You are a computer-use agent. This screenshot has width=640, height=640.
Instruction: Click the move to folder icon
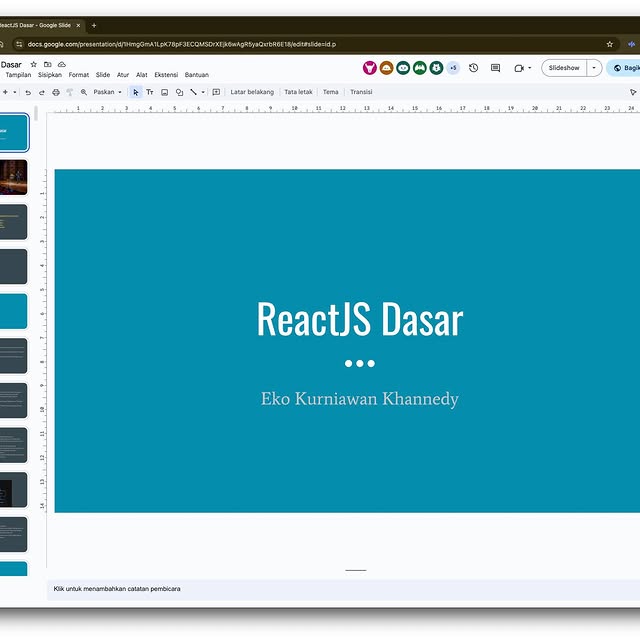[47, 64]
